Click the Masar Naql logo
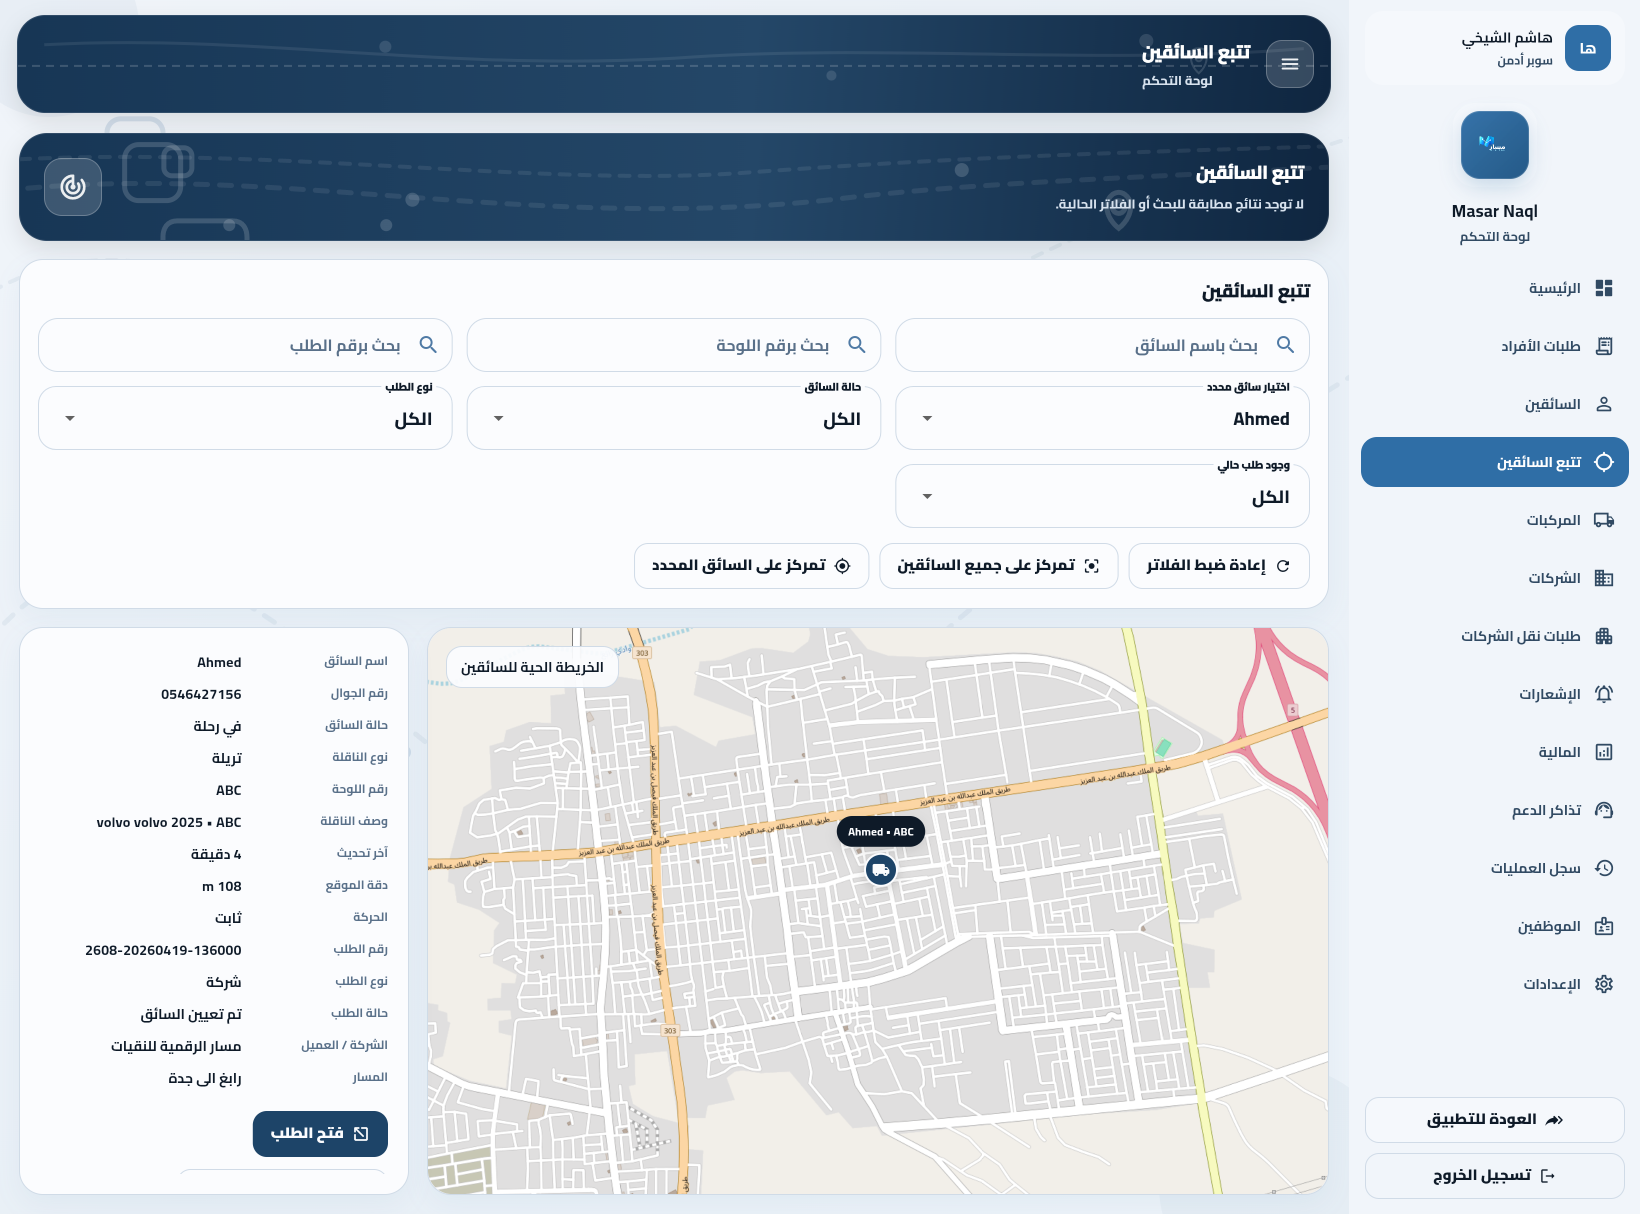Image resolution: width=1640 pixels, height=1214 pixels. pyautogui.click(x=1494, y=145)
